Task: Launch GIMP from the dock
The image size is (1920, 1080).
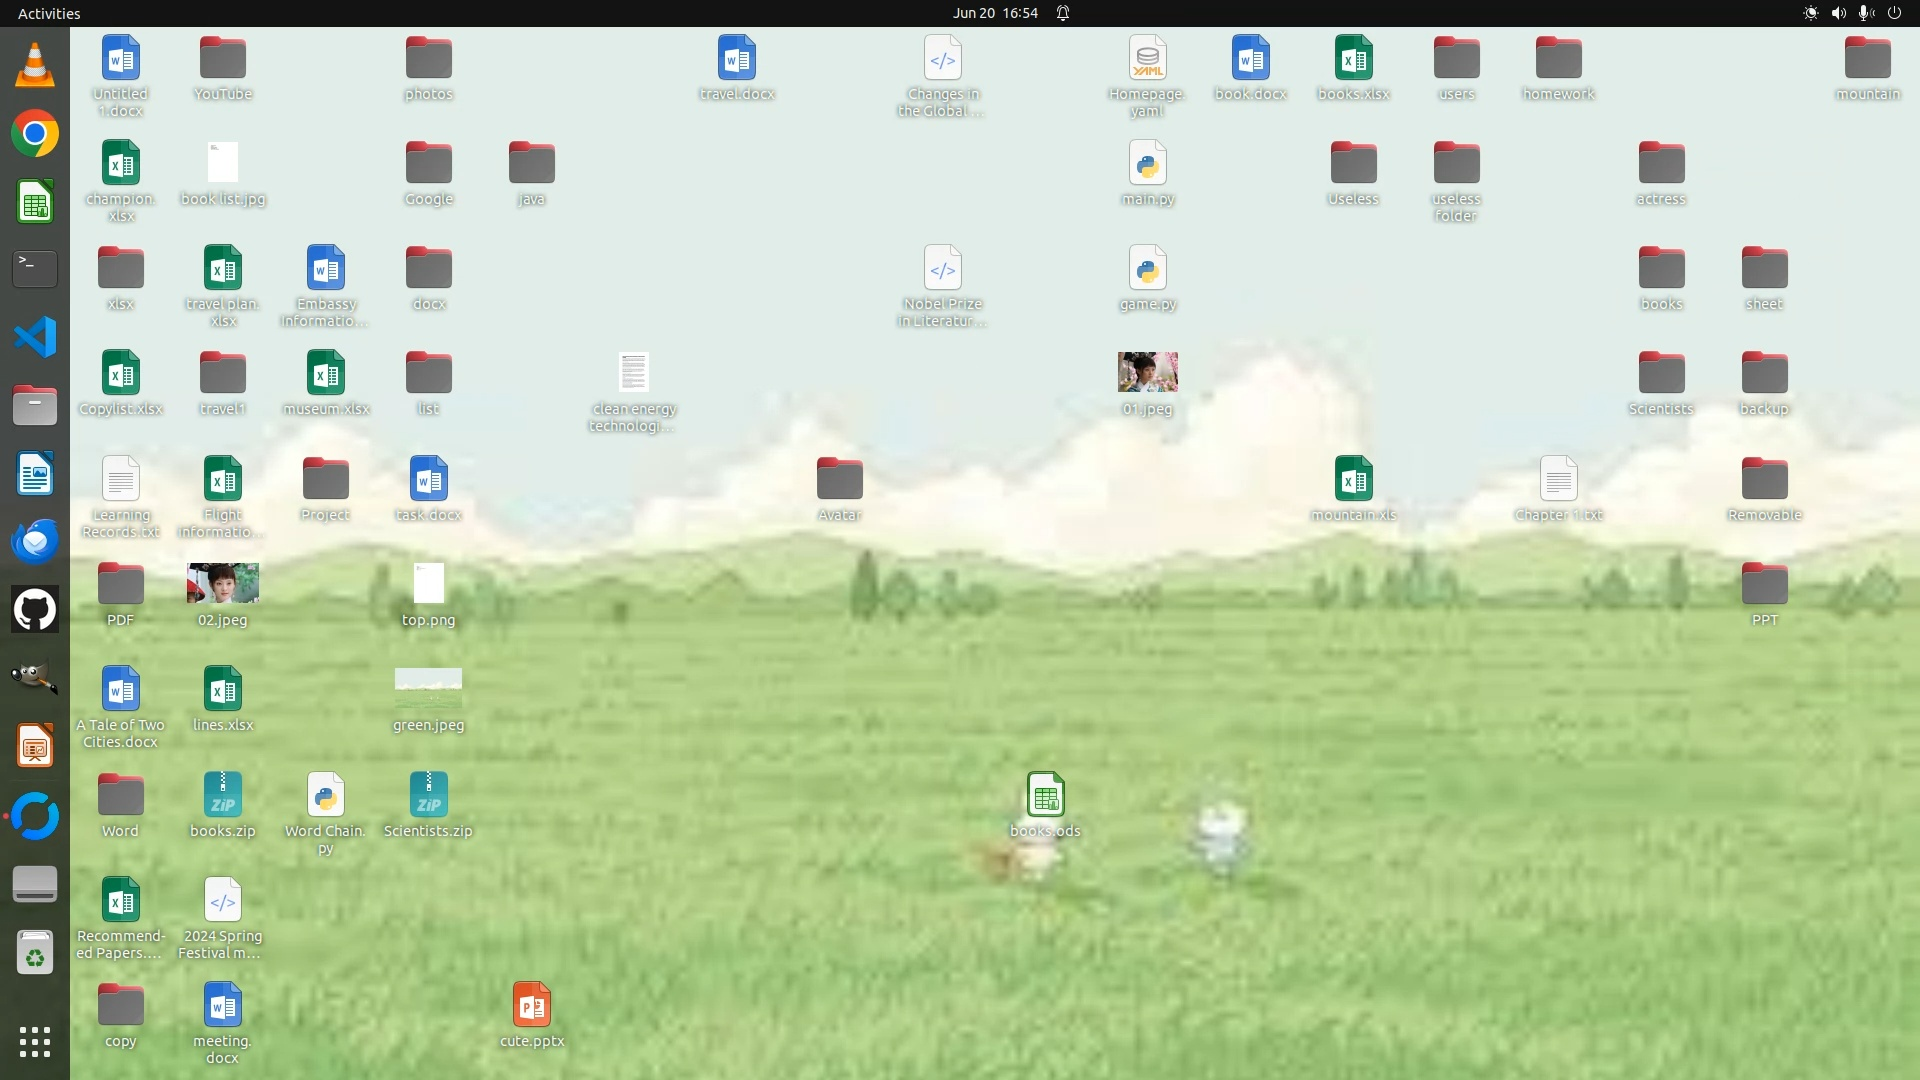Action: coord(35,677)
